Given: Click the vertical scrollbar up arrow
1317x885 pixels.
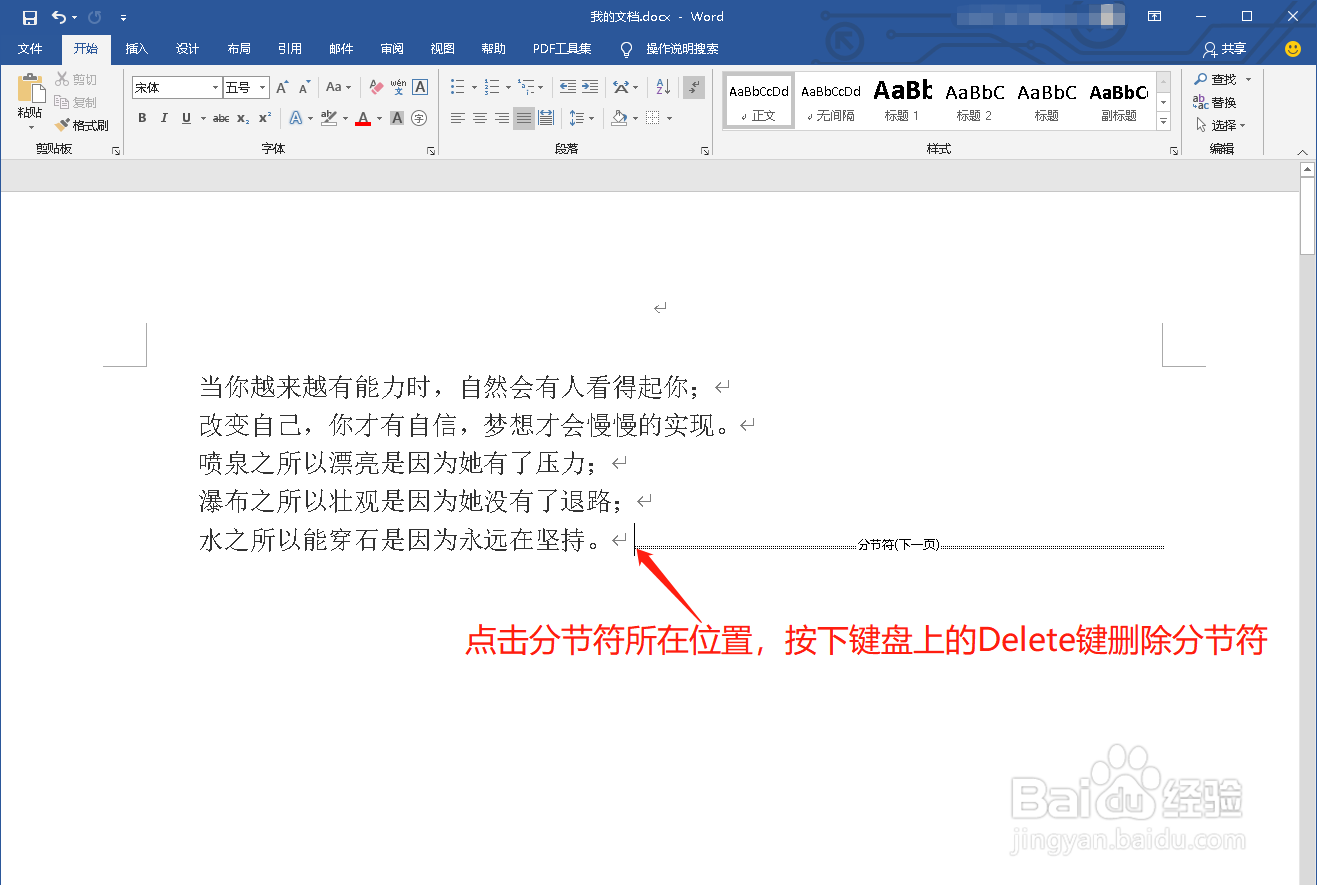Looking at the screenshot, I should click(x=1307, y=170).
